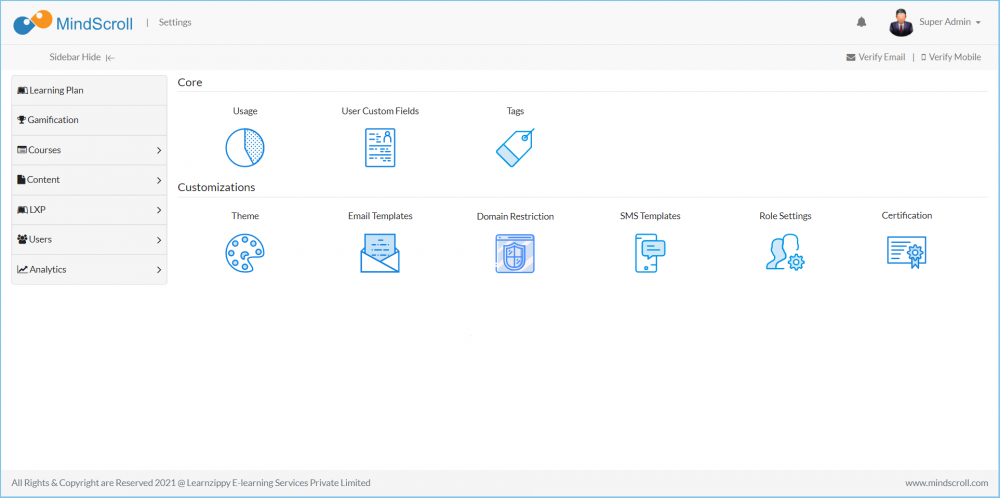Click the Super Admin avatar picture
The height and width of the screenshot is (498, 1000).
point(901,22)
